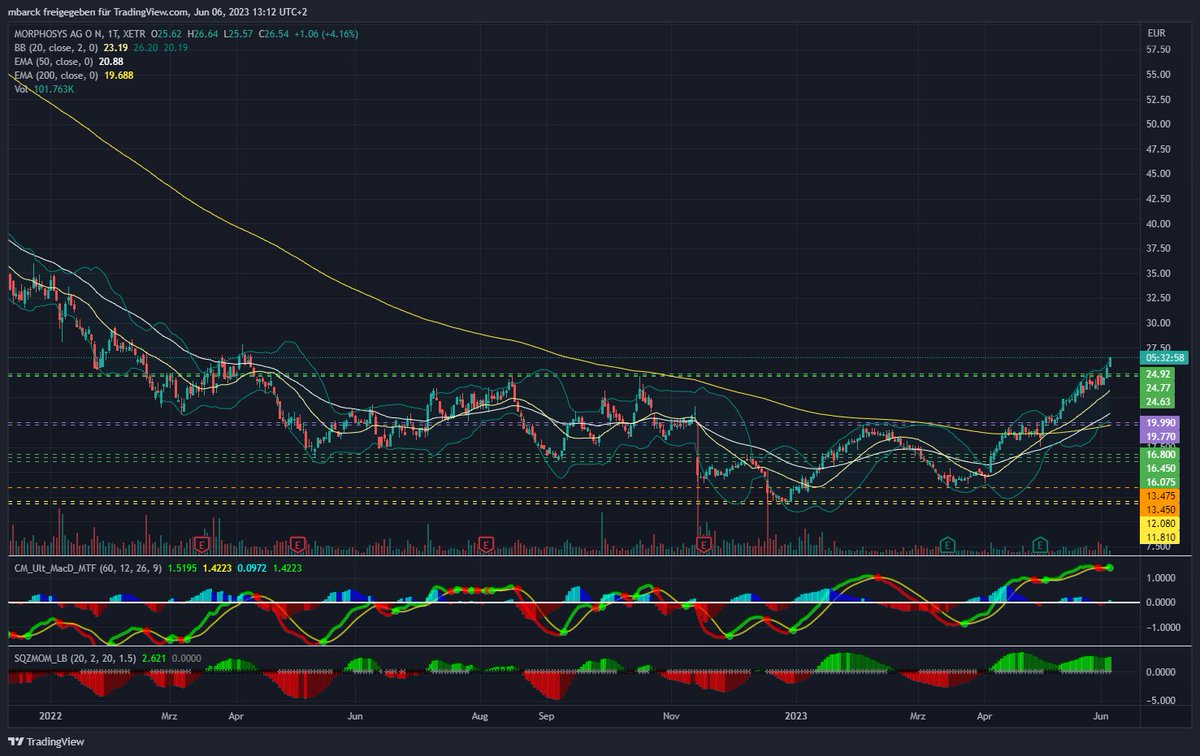Click the green 24.77 price level label
This screenshot has width=1200, height=756.
click(1159, 387)
